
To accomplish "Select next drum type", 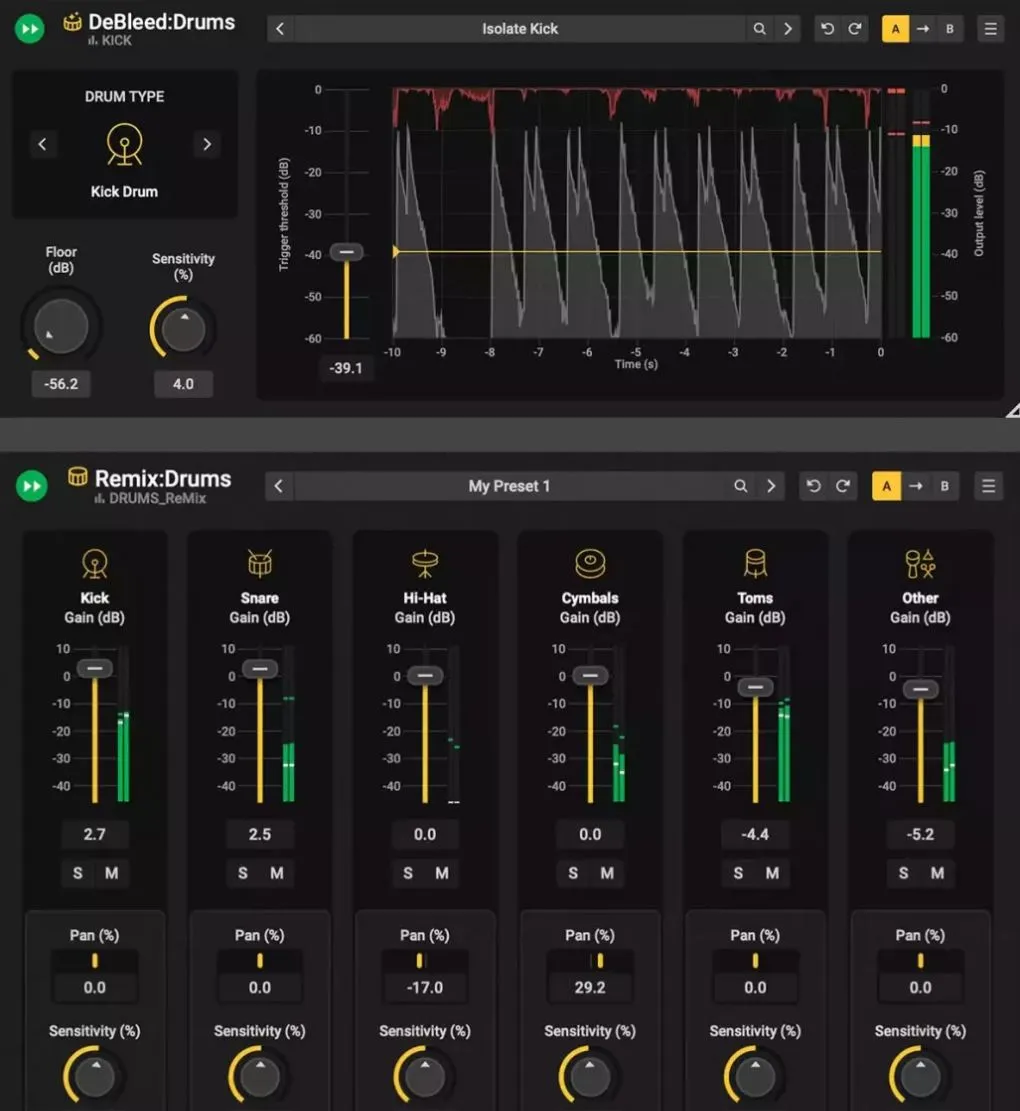I will (207, 145).
